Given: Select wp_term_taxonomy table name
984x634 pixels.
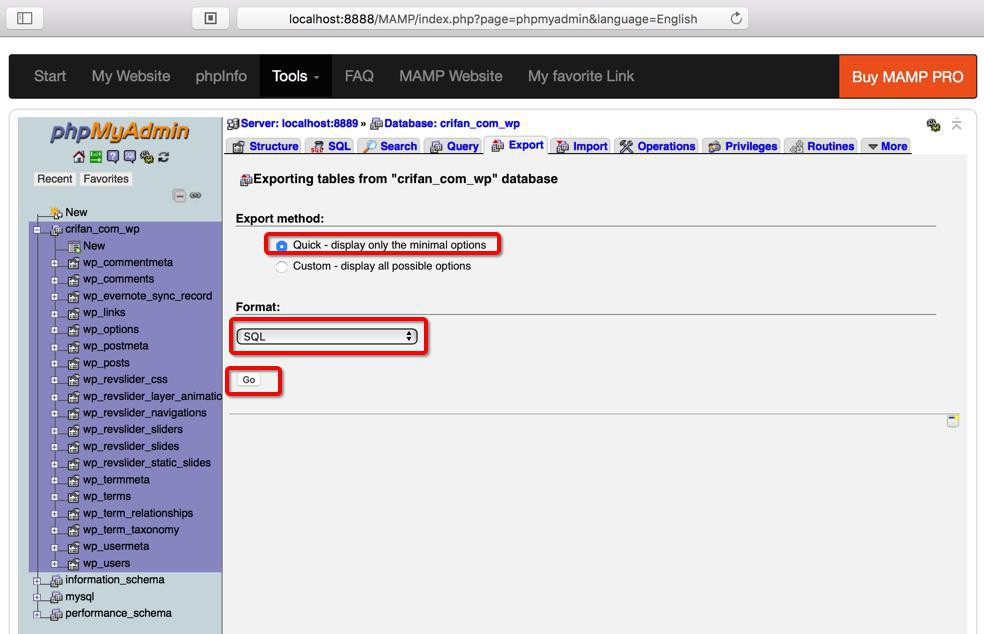Looking at the screenshot, I should click(x=131, y=530).
